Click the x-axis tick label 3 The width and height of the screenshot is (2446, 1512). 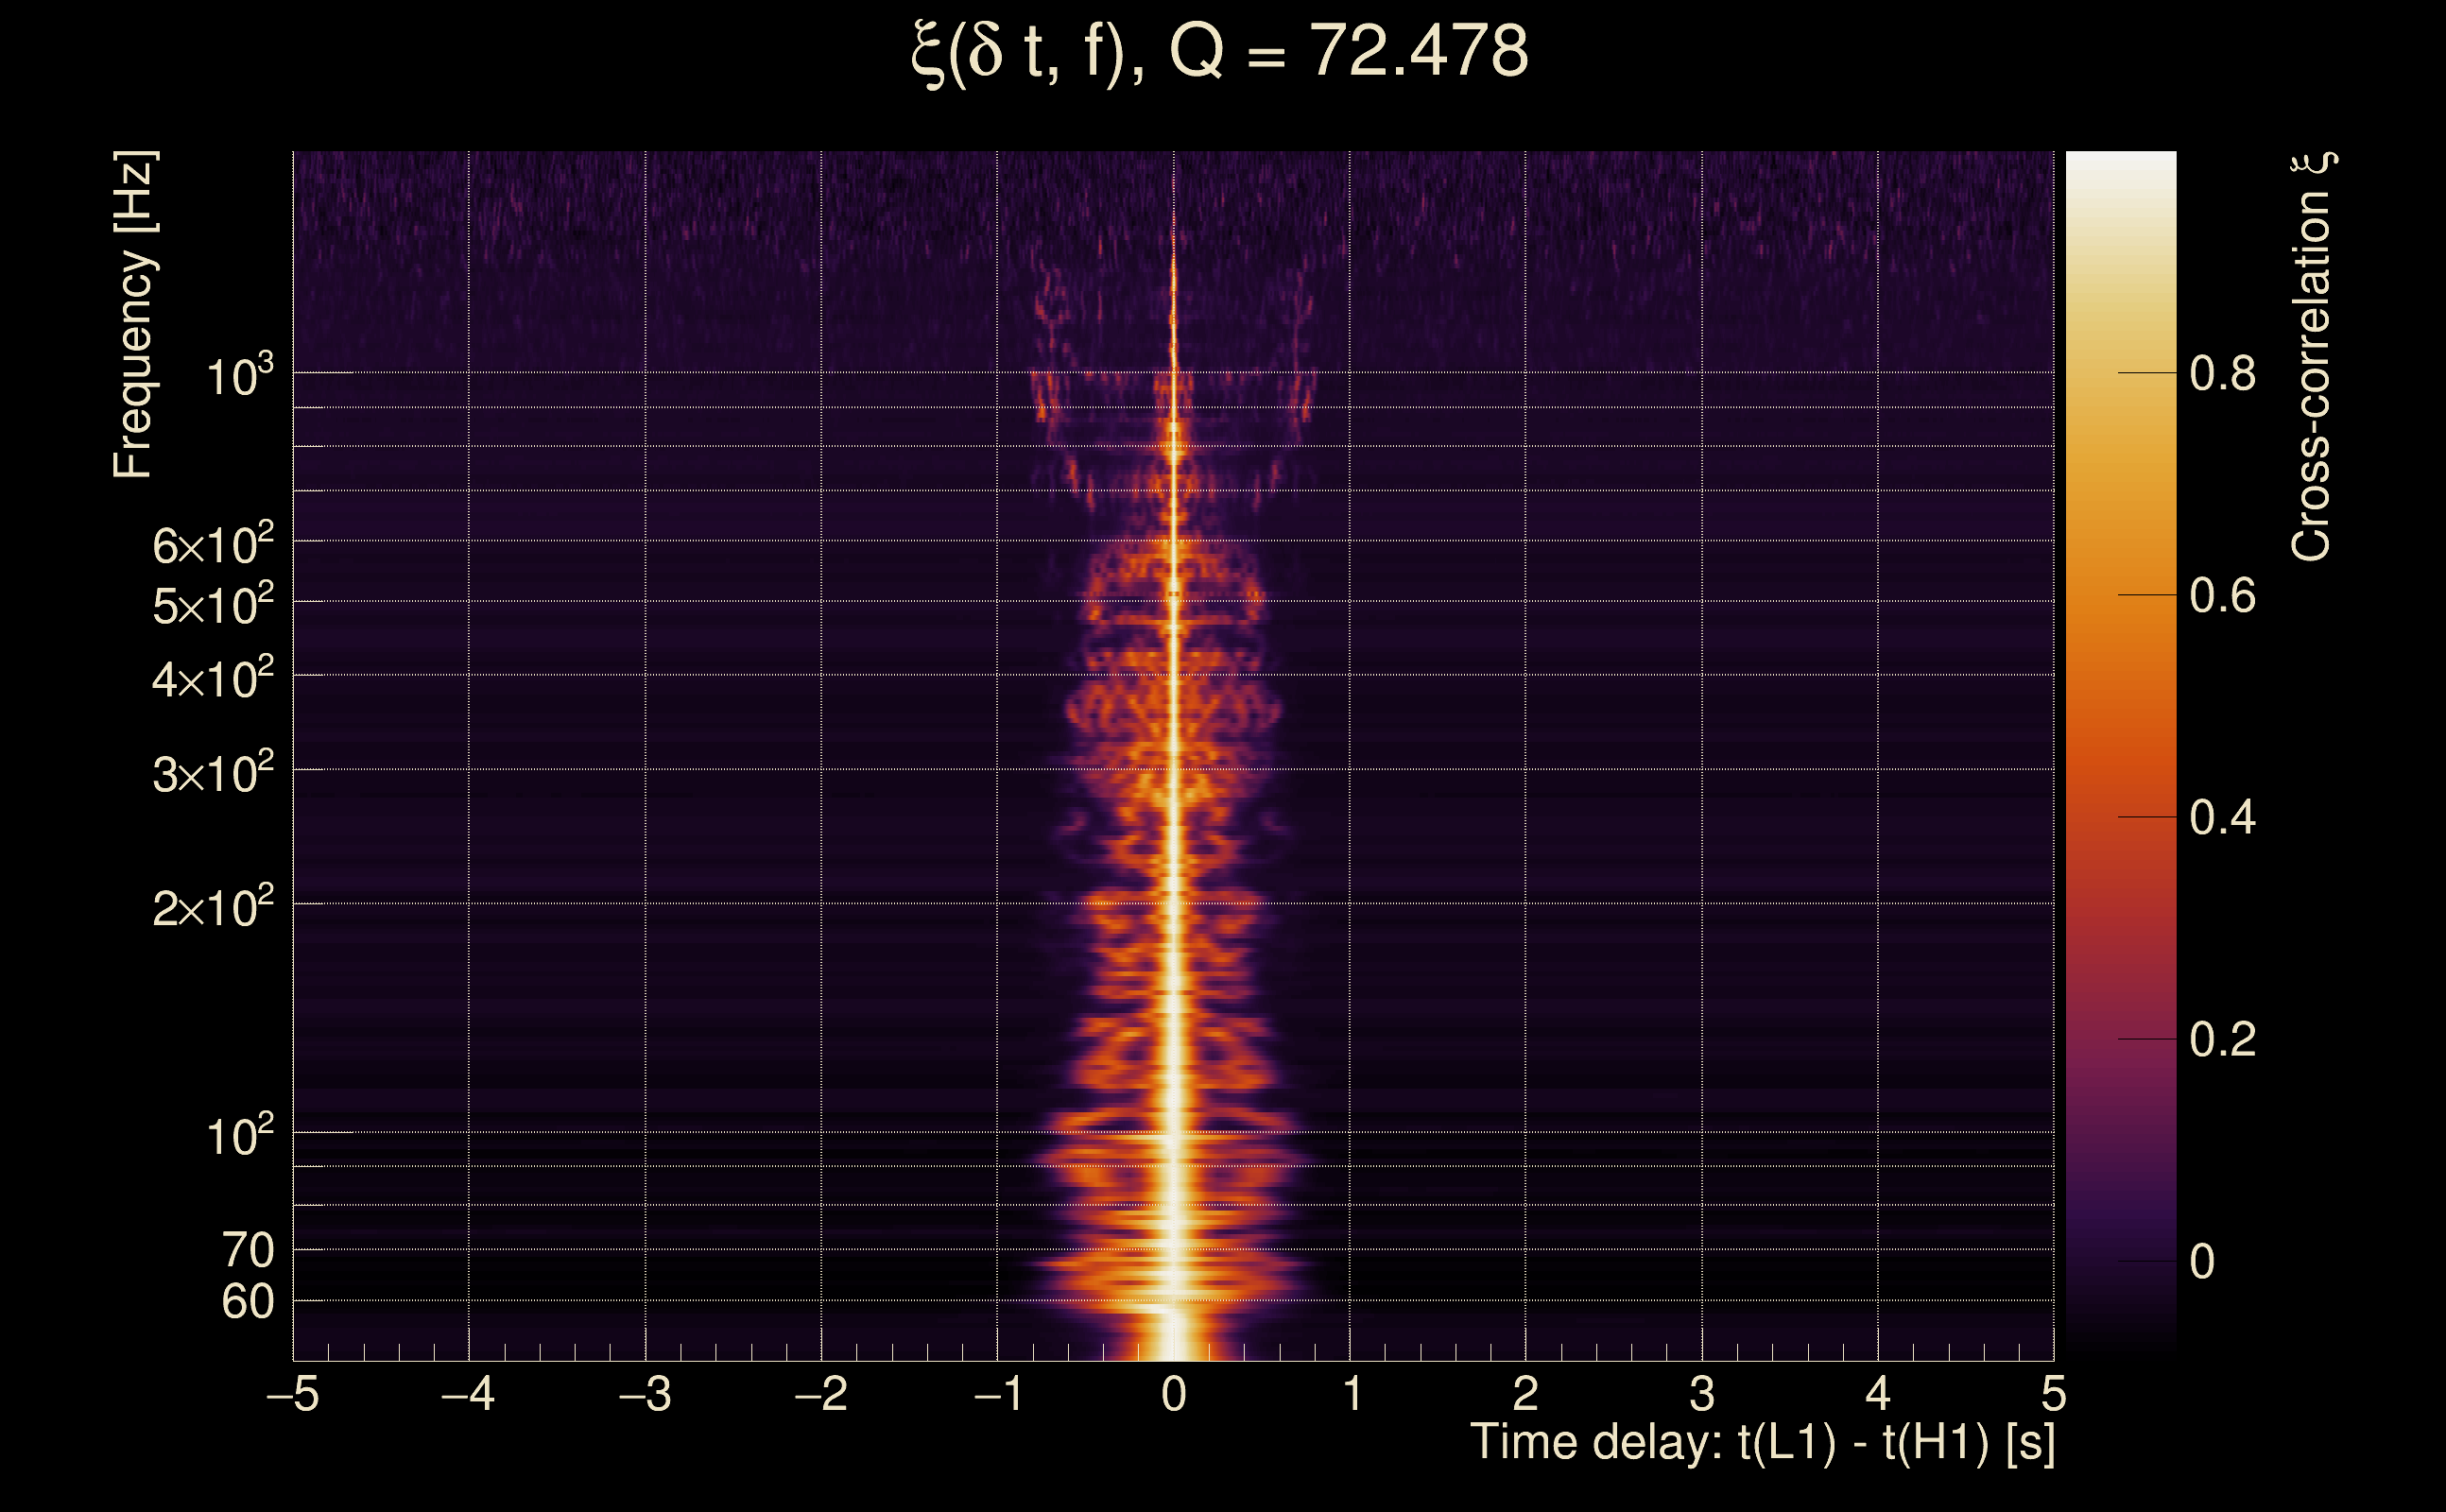(x=1702, y=1394)
